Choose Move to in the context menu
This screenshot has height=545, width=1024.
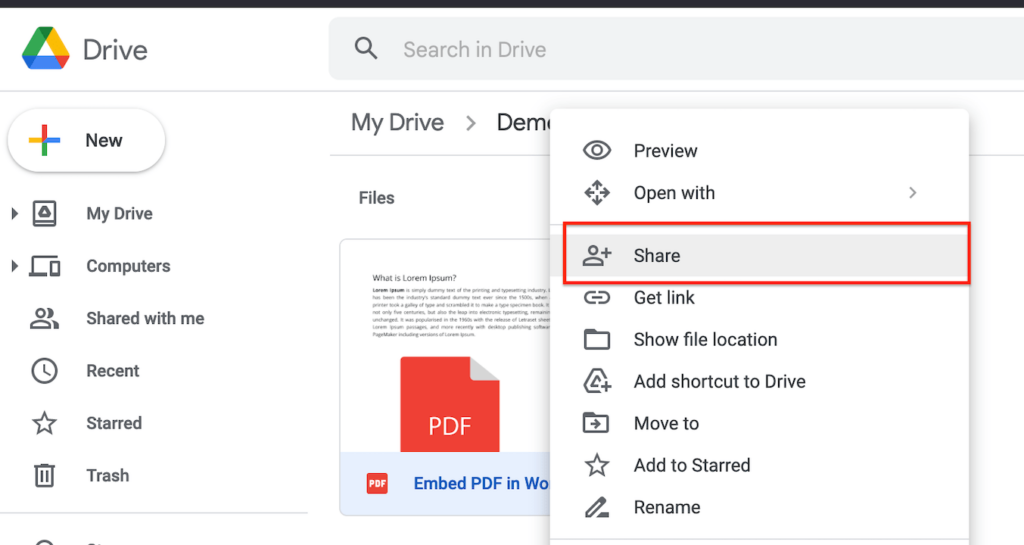pyautogui.click(x=666, y=423)
